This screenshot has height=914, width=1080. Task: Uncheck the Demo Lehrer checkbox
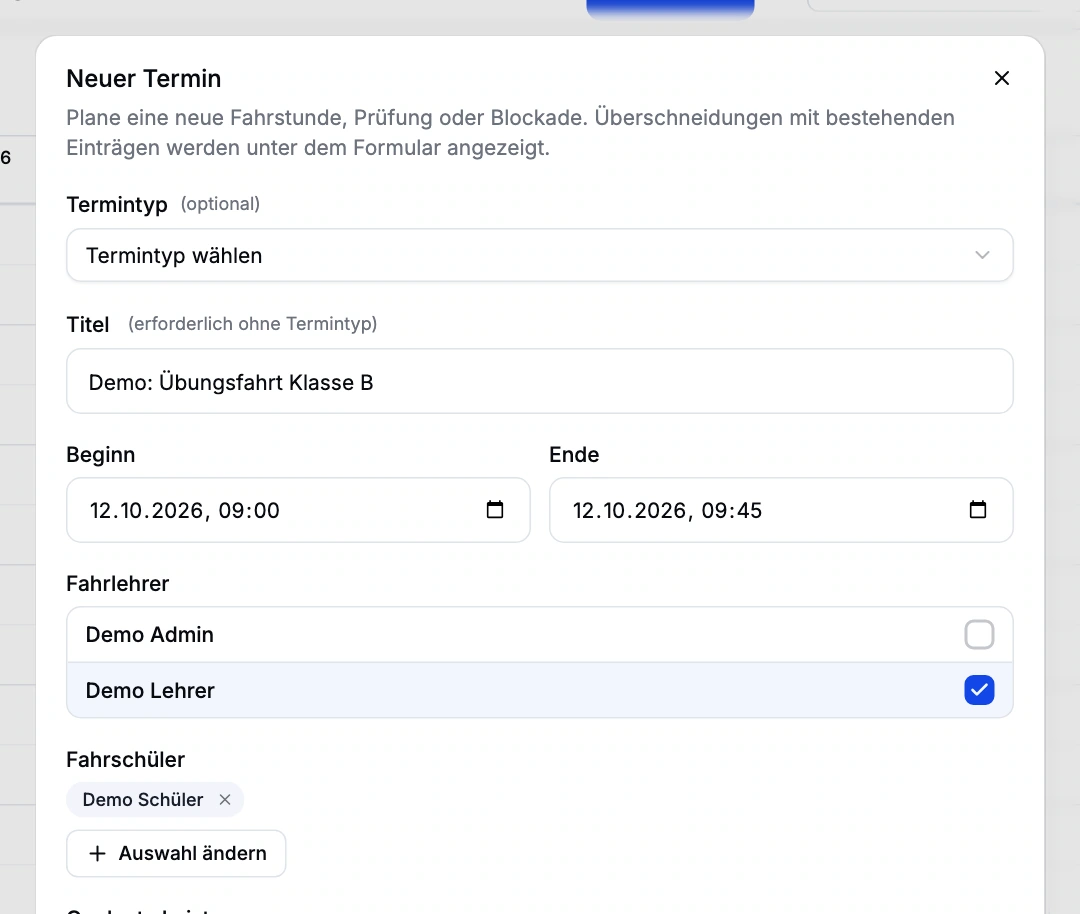coord(979,690)
